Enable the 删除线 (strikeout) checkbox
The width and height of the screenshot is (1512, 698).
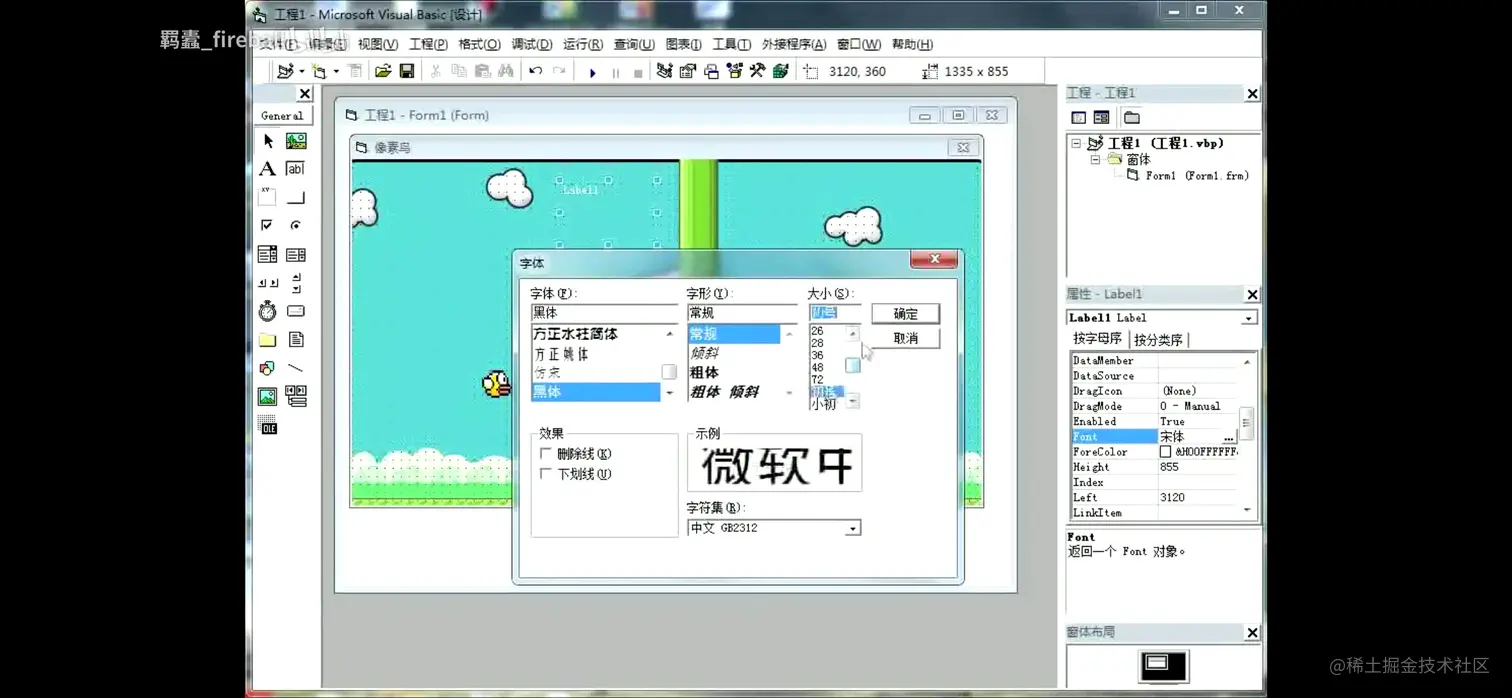[546, 454]
